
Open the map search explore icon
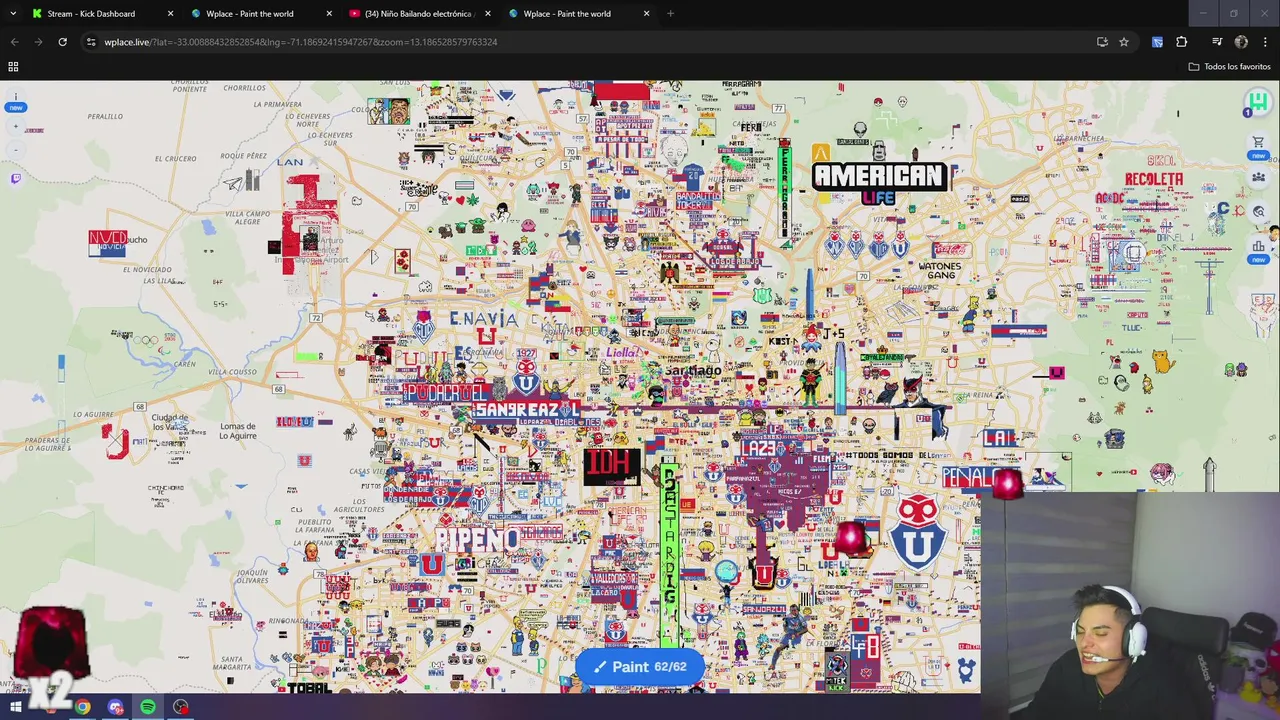[x=1259, y=211]
